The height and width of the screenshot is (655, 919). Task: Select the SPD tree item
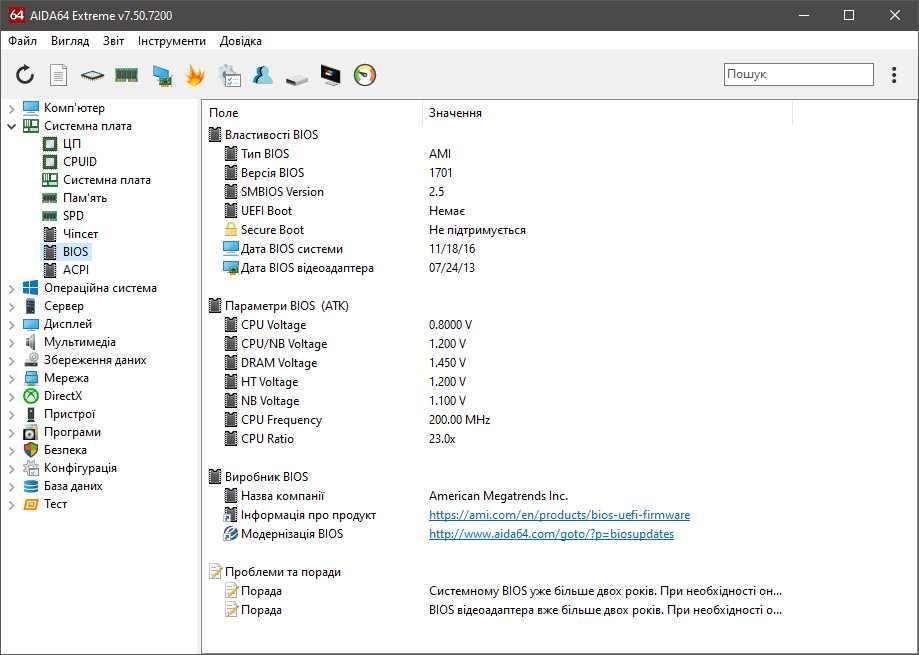[73, 216]
